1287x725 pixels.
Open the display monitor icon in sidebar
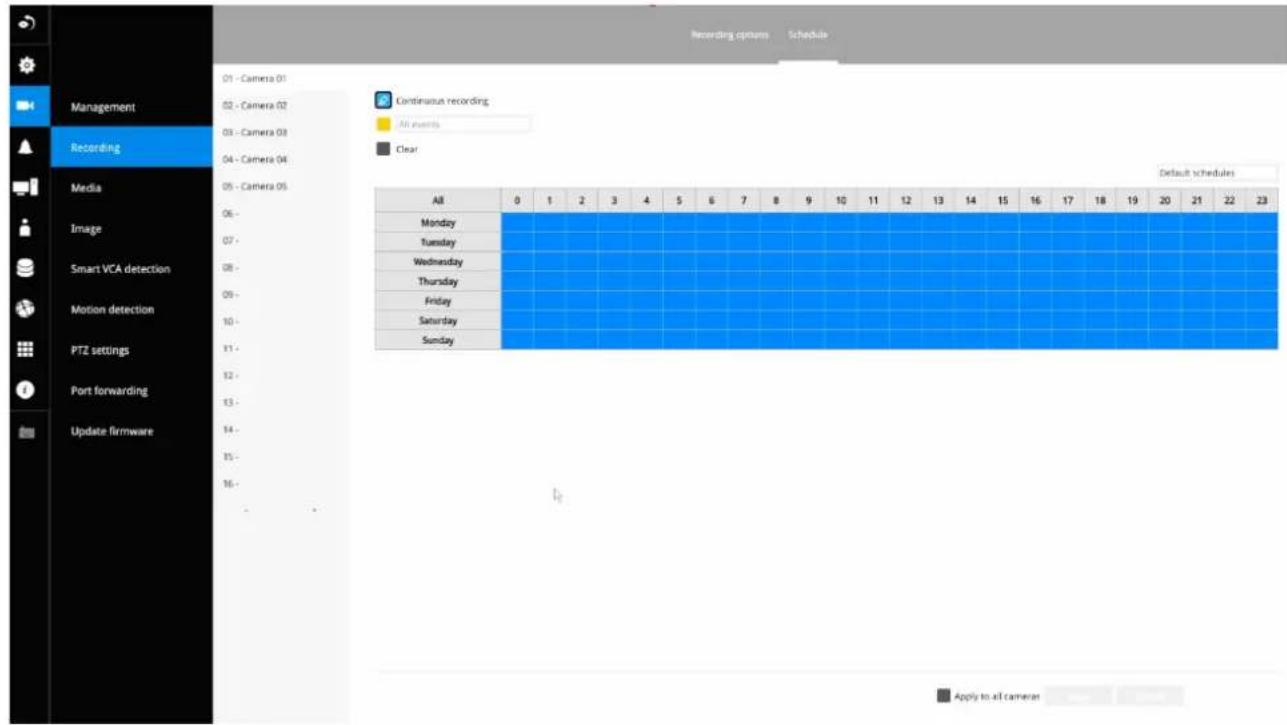24,188
